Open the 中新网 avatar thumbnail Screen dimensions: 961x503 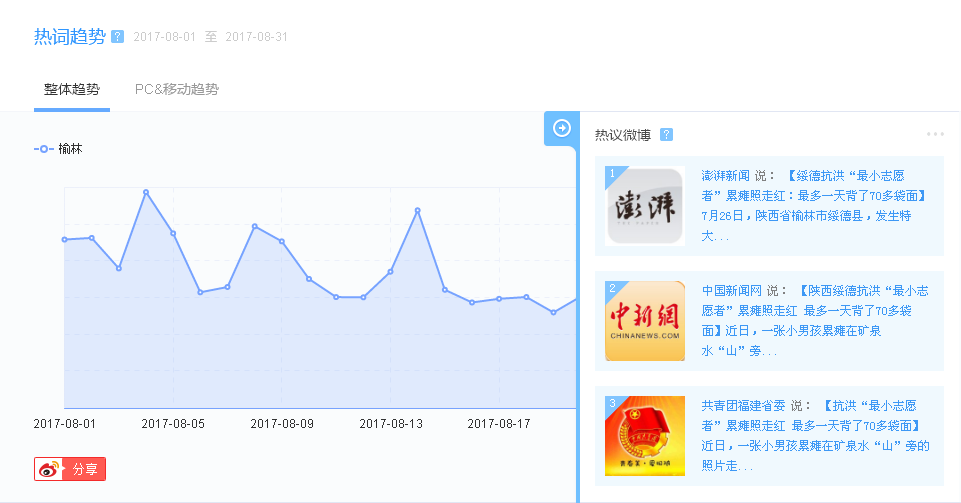click(645, 321)
